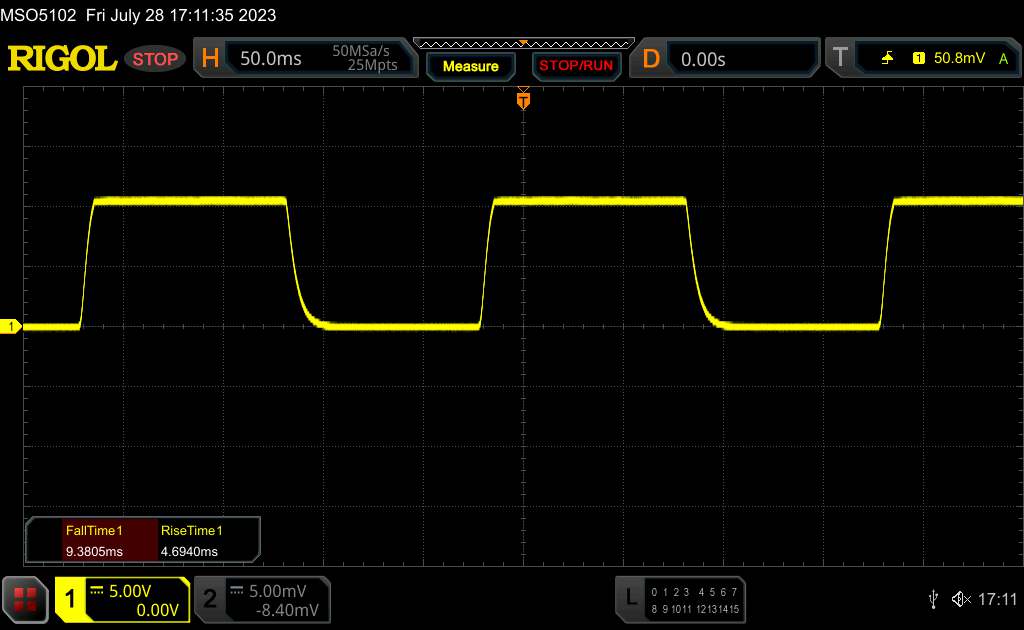Click the RIGOL logo
The width and height of the screenshot is (1024, 630).
62,59
